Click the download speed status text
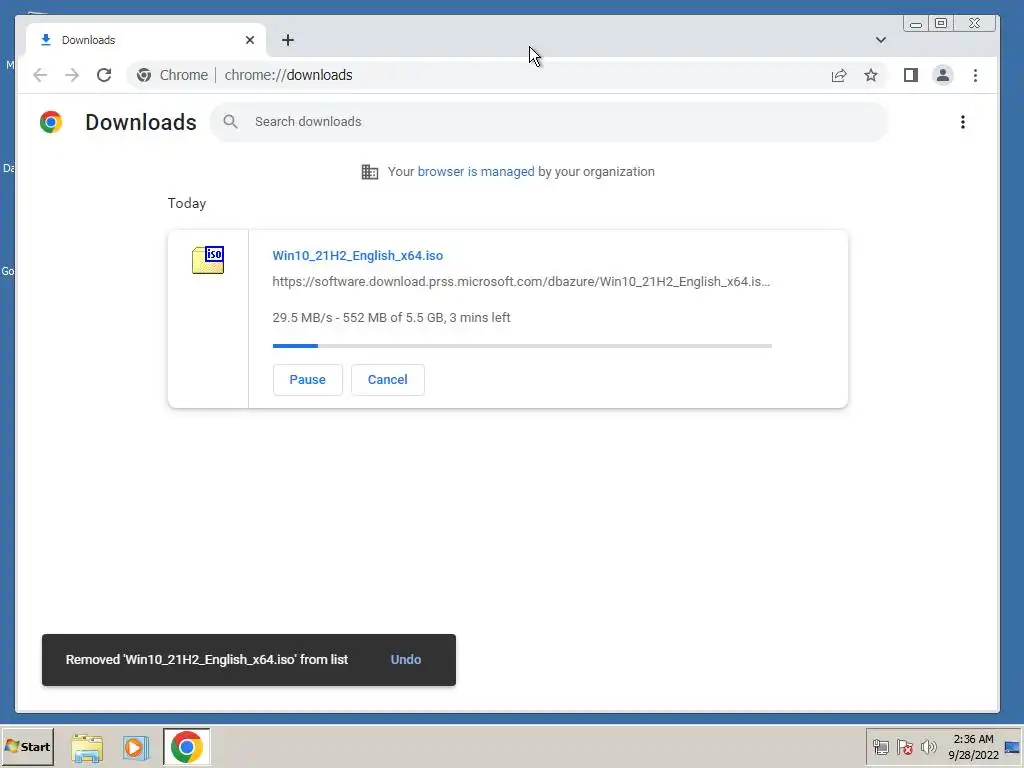Screen dimensions: 1024x768 tap(391, 317)
